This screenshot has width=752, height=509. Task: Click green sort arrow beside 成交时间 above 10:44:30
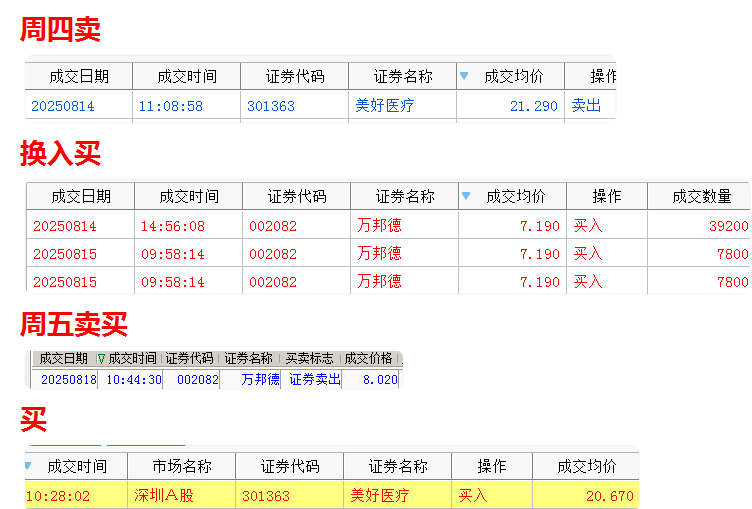(x=101, y=358)
